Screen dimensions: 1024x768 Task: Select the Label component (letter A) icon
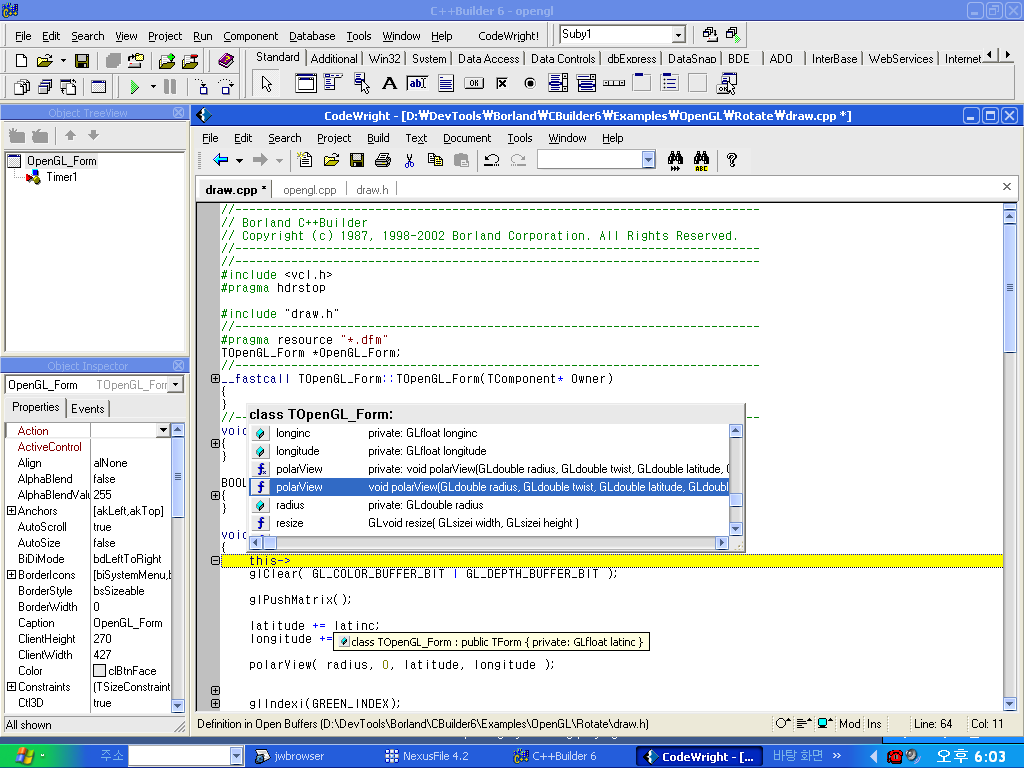pos(389,83)
